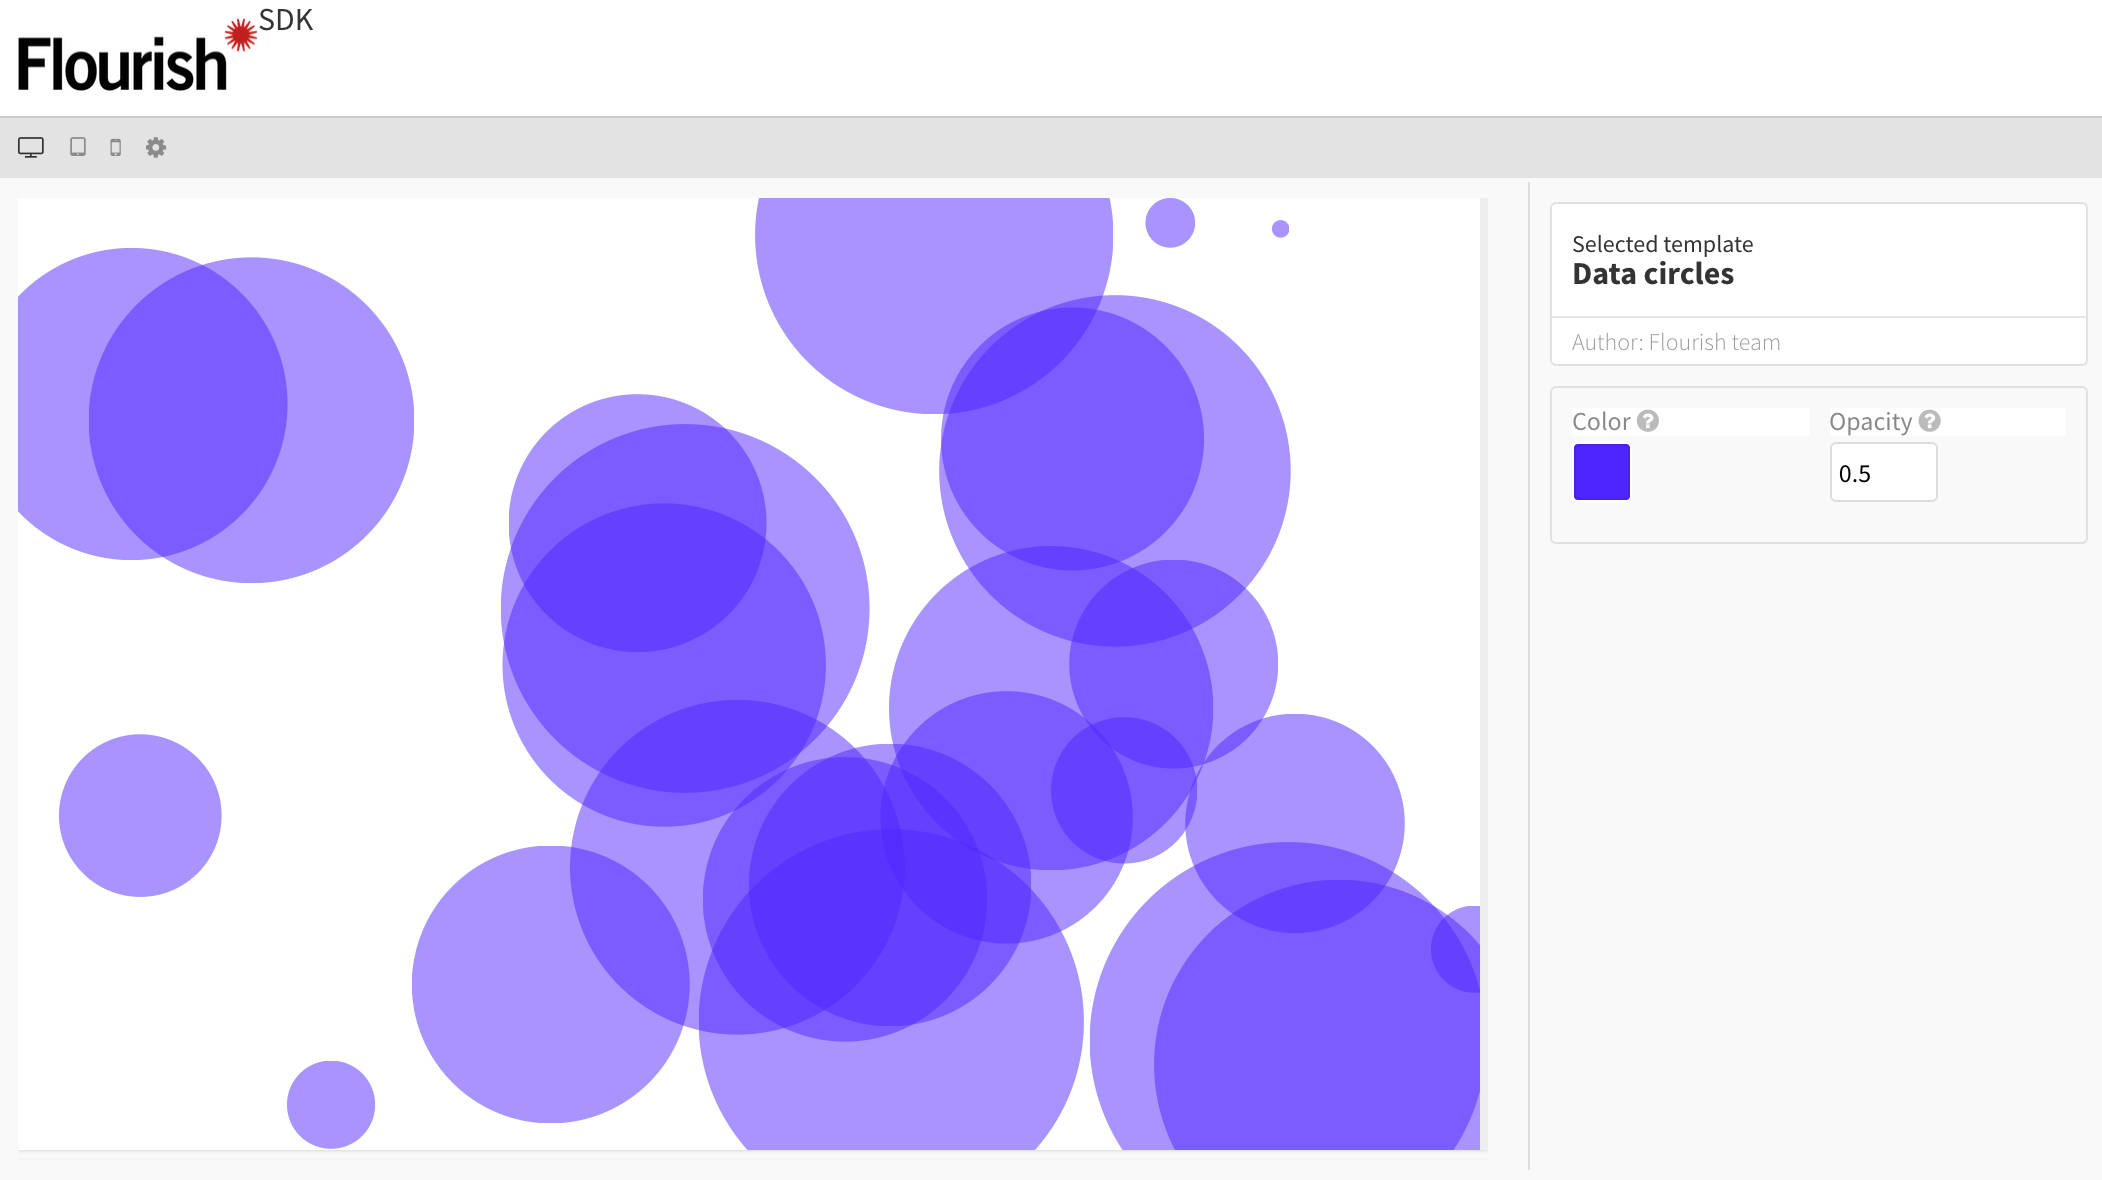Viewport: 2102px width, 1180px height.
Task: Switch preview to desktop view
Action: 31,147
